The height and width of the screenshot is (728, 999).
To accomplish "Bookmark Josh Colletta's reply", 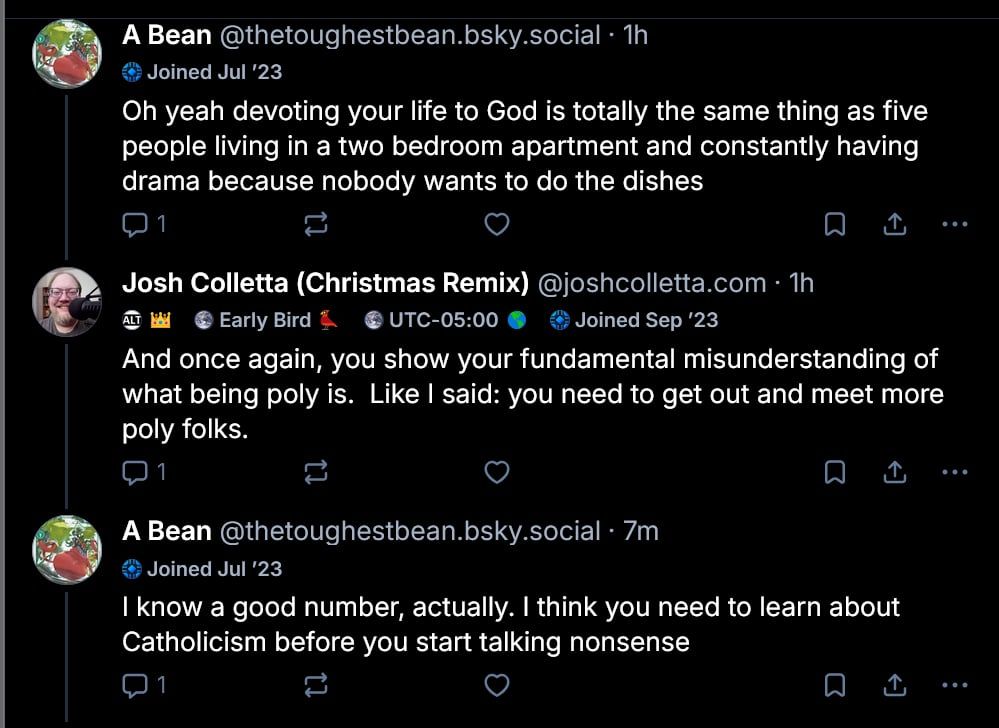I will click(x=837, y=471).
